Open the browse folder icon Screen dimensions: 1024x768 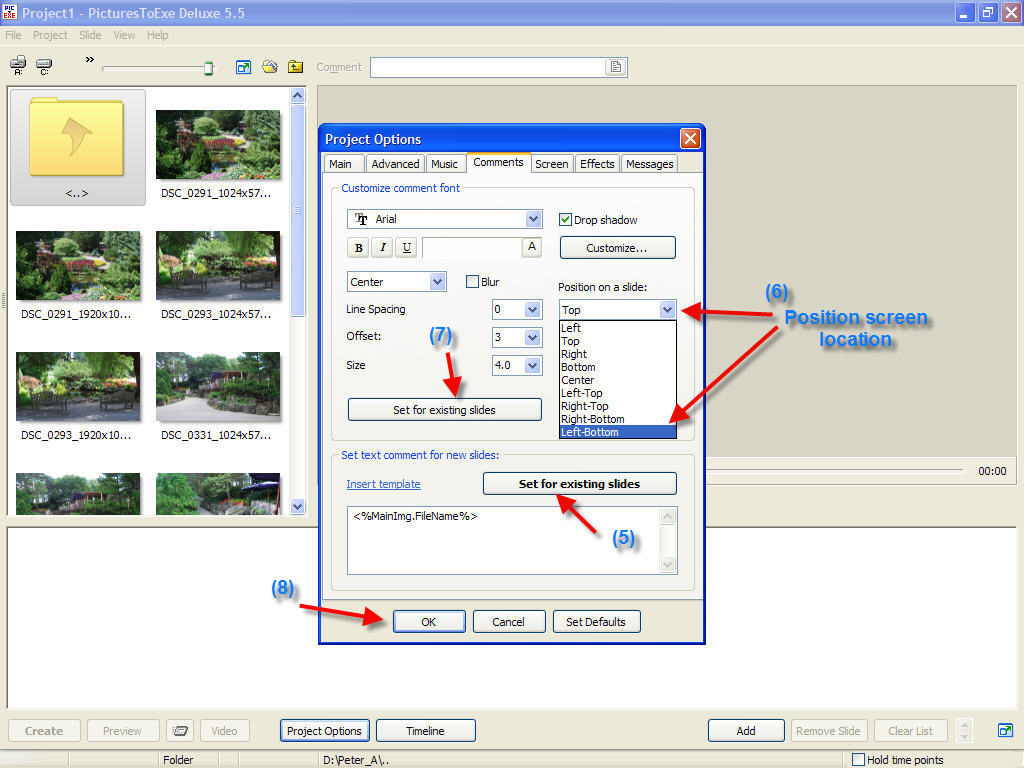coord(269,67)
